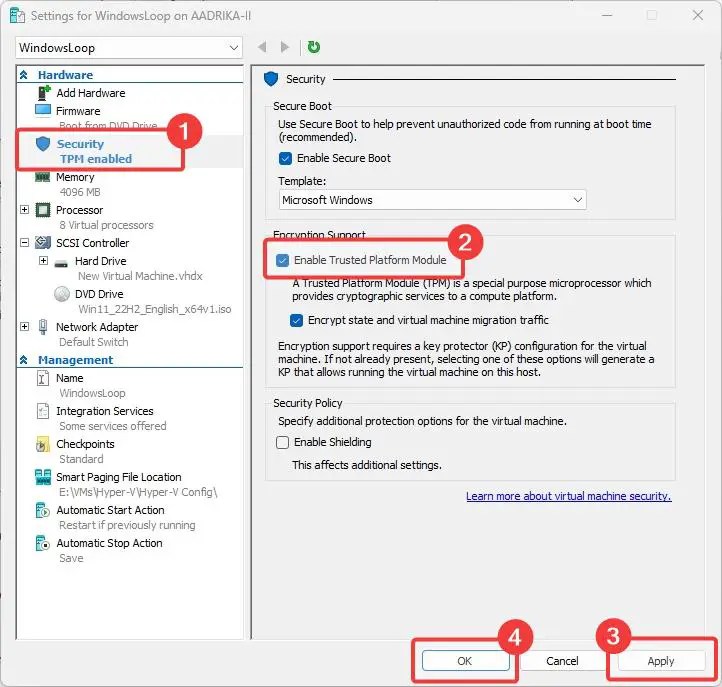722x687 pixels.
Task: Collapse the Management section chevron
Action: click(24, 360)
